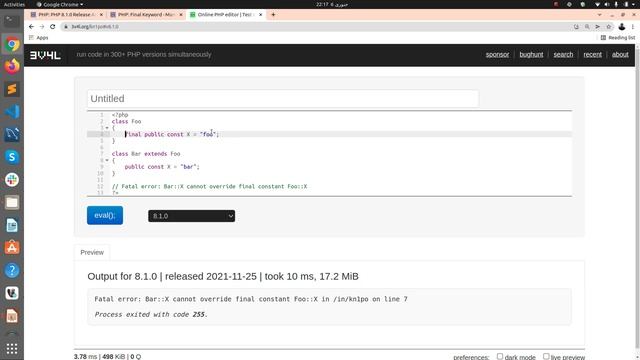Show applications grid in the dock

point(12,348)
